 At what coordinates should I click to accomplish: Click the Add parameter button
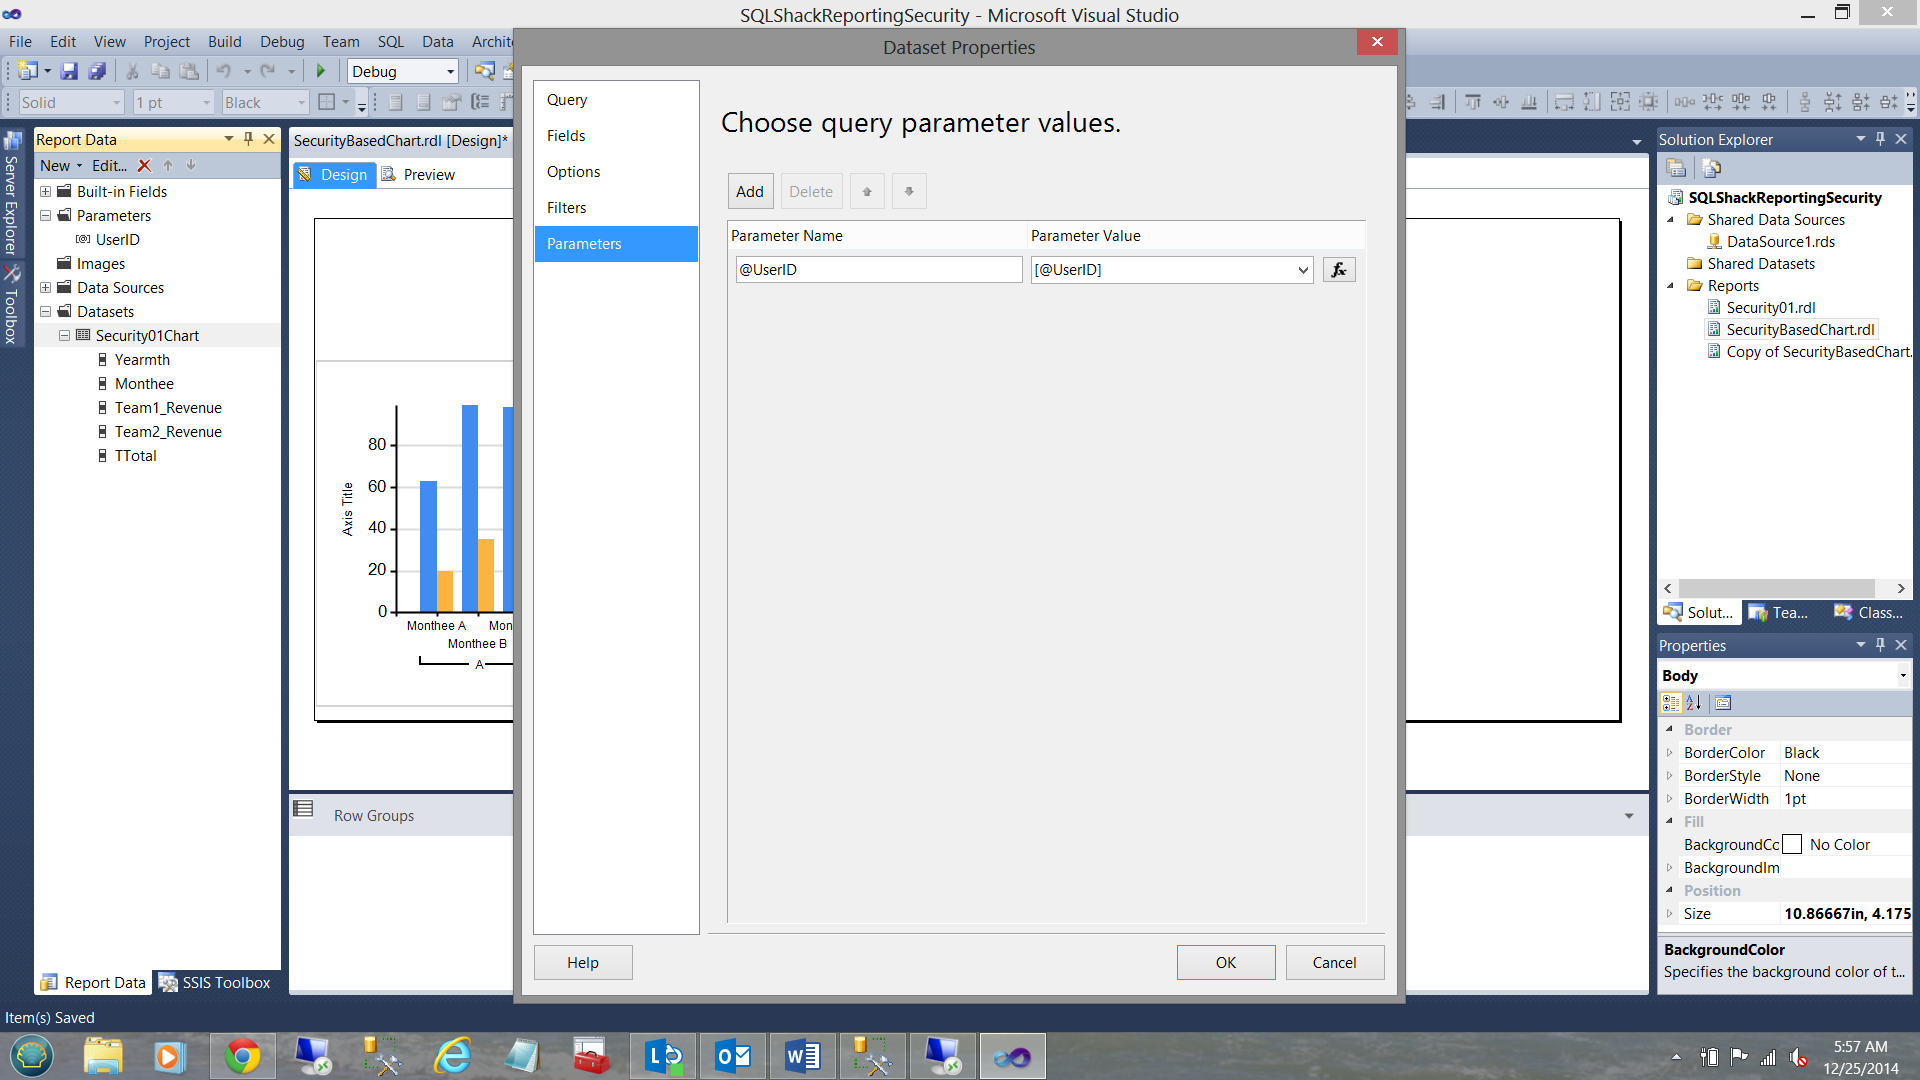pos(749,192)
